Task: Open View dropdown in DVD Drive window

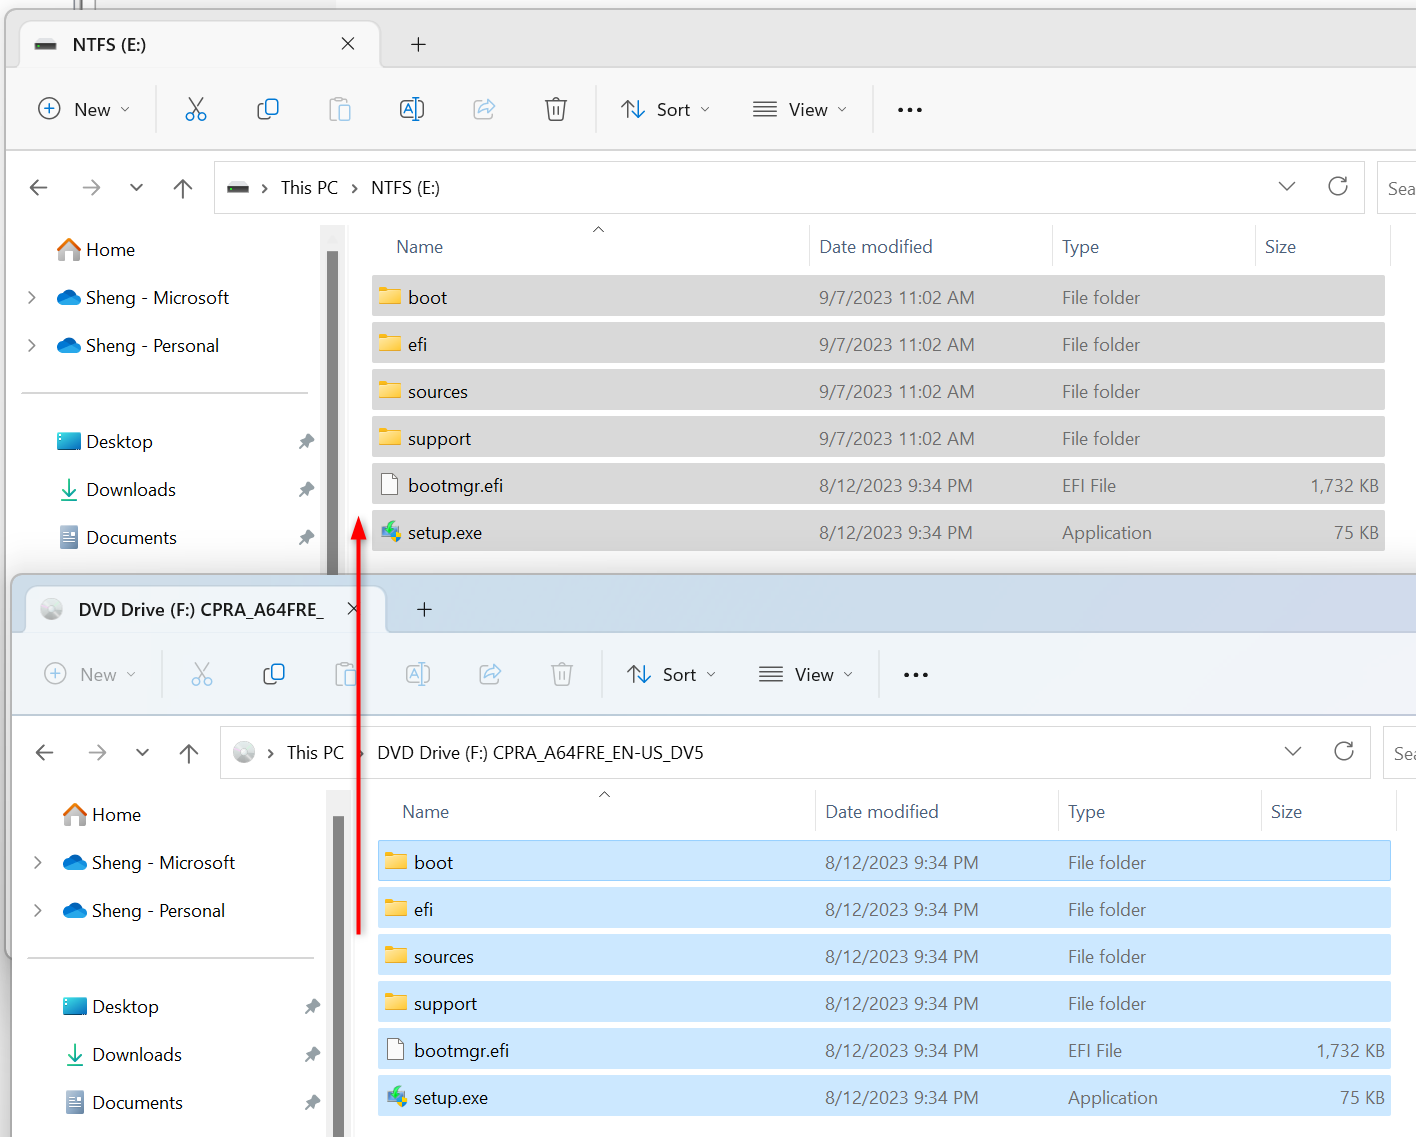Action: [x=805, y=675]
